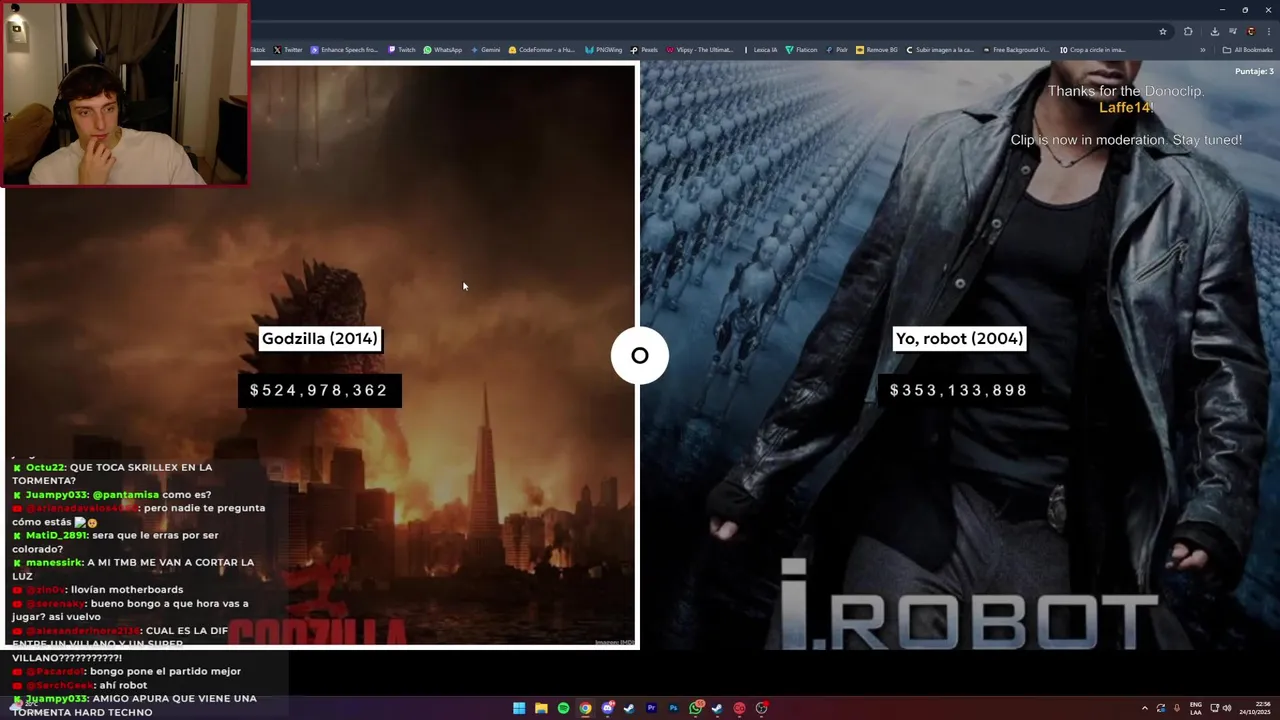
Task: Open Spotify from the taskbar
Action: click(563, 709)
